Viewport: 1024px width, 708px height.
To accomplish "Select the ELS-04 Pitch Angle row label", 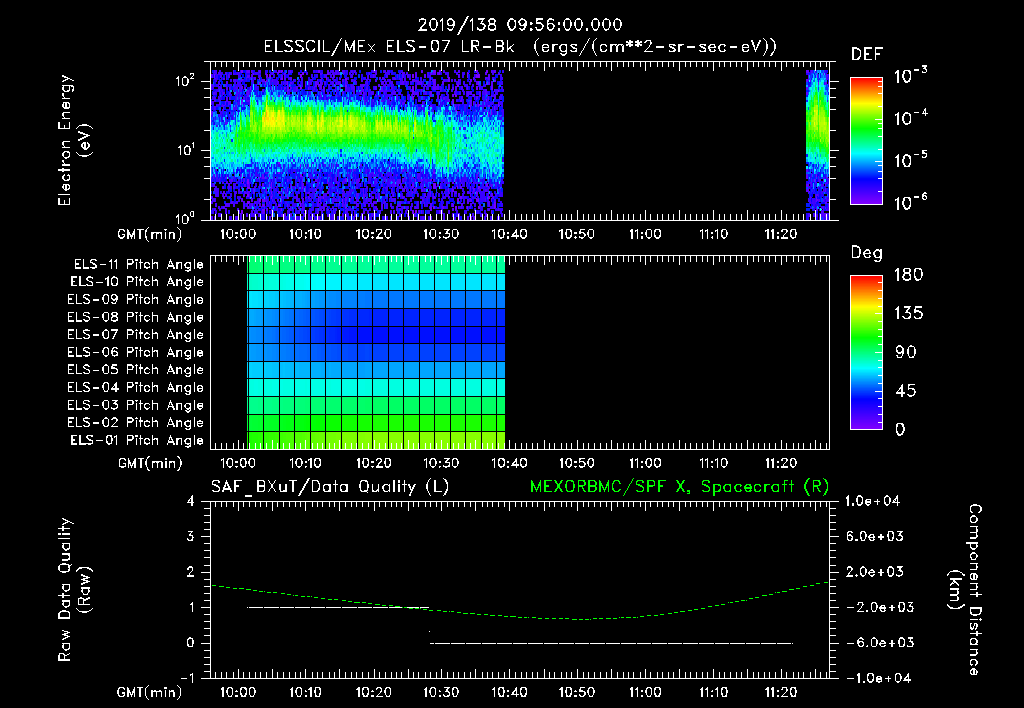I will point(136,387).
